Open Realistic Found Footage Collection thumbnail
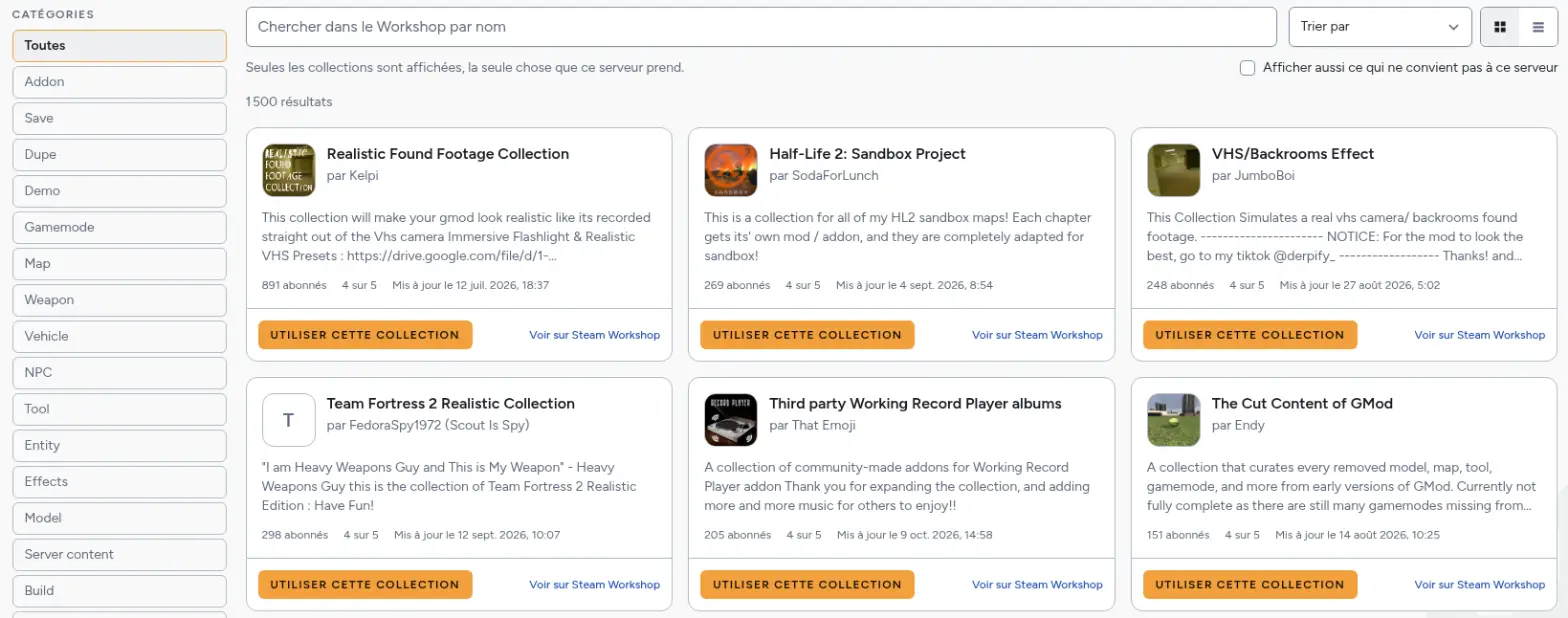This screenshot has width=1568, height=618. (288, 170)
